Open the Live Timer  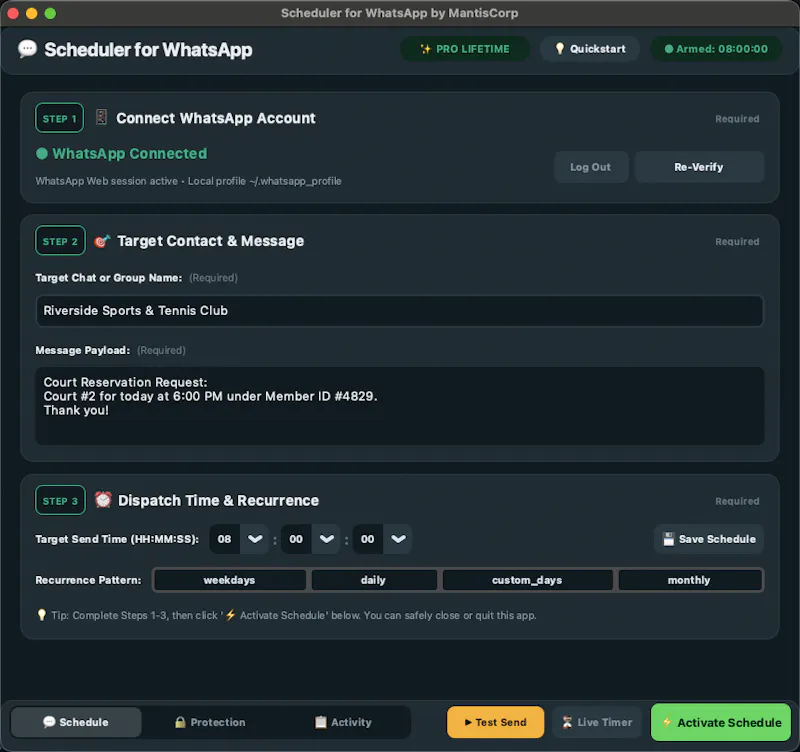[597, 722]
